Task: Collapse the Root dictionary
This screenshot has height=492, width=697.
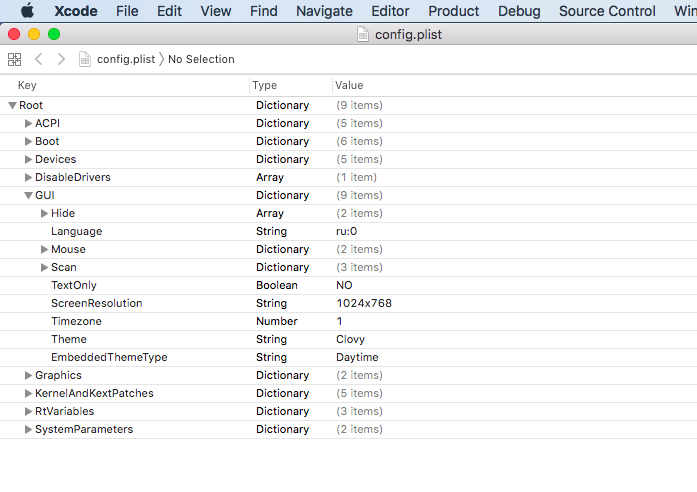Action: coord(12,105)
